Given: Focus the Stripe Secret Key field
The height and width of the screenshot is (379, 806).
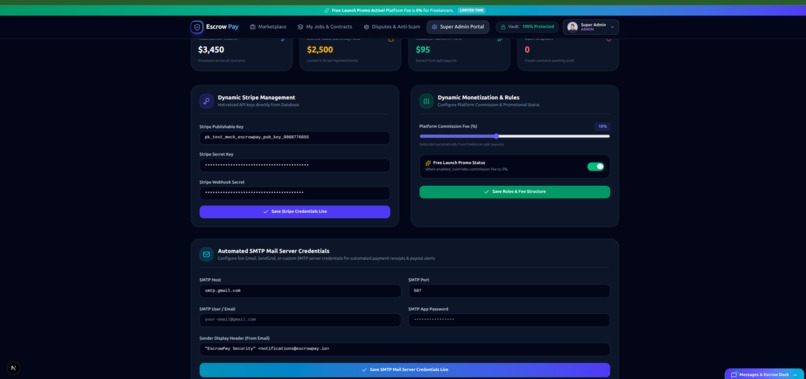Looking at the screenshot, I should 295,165.
